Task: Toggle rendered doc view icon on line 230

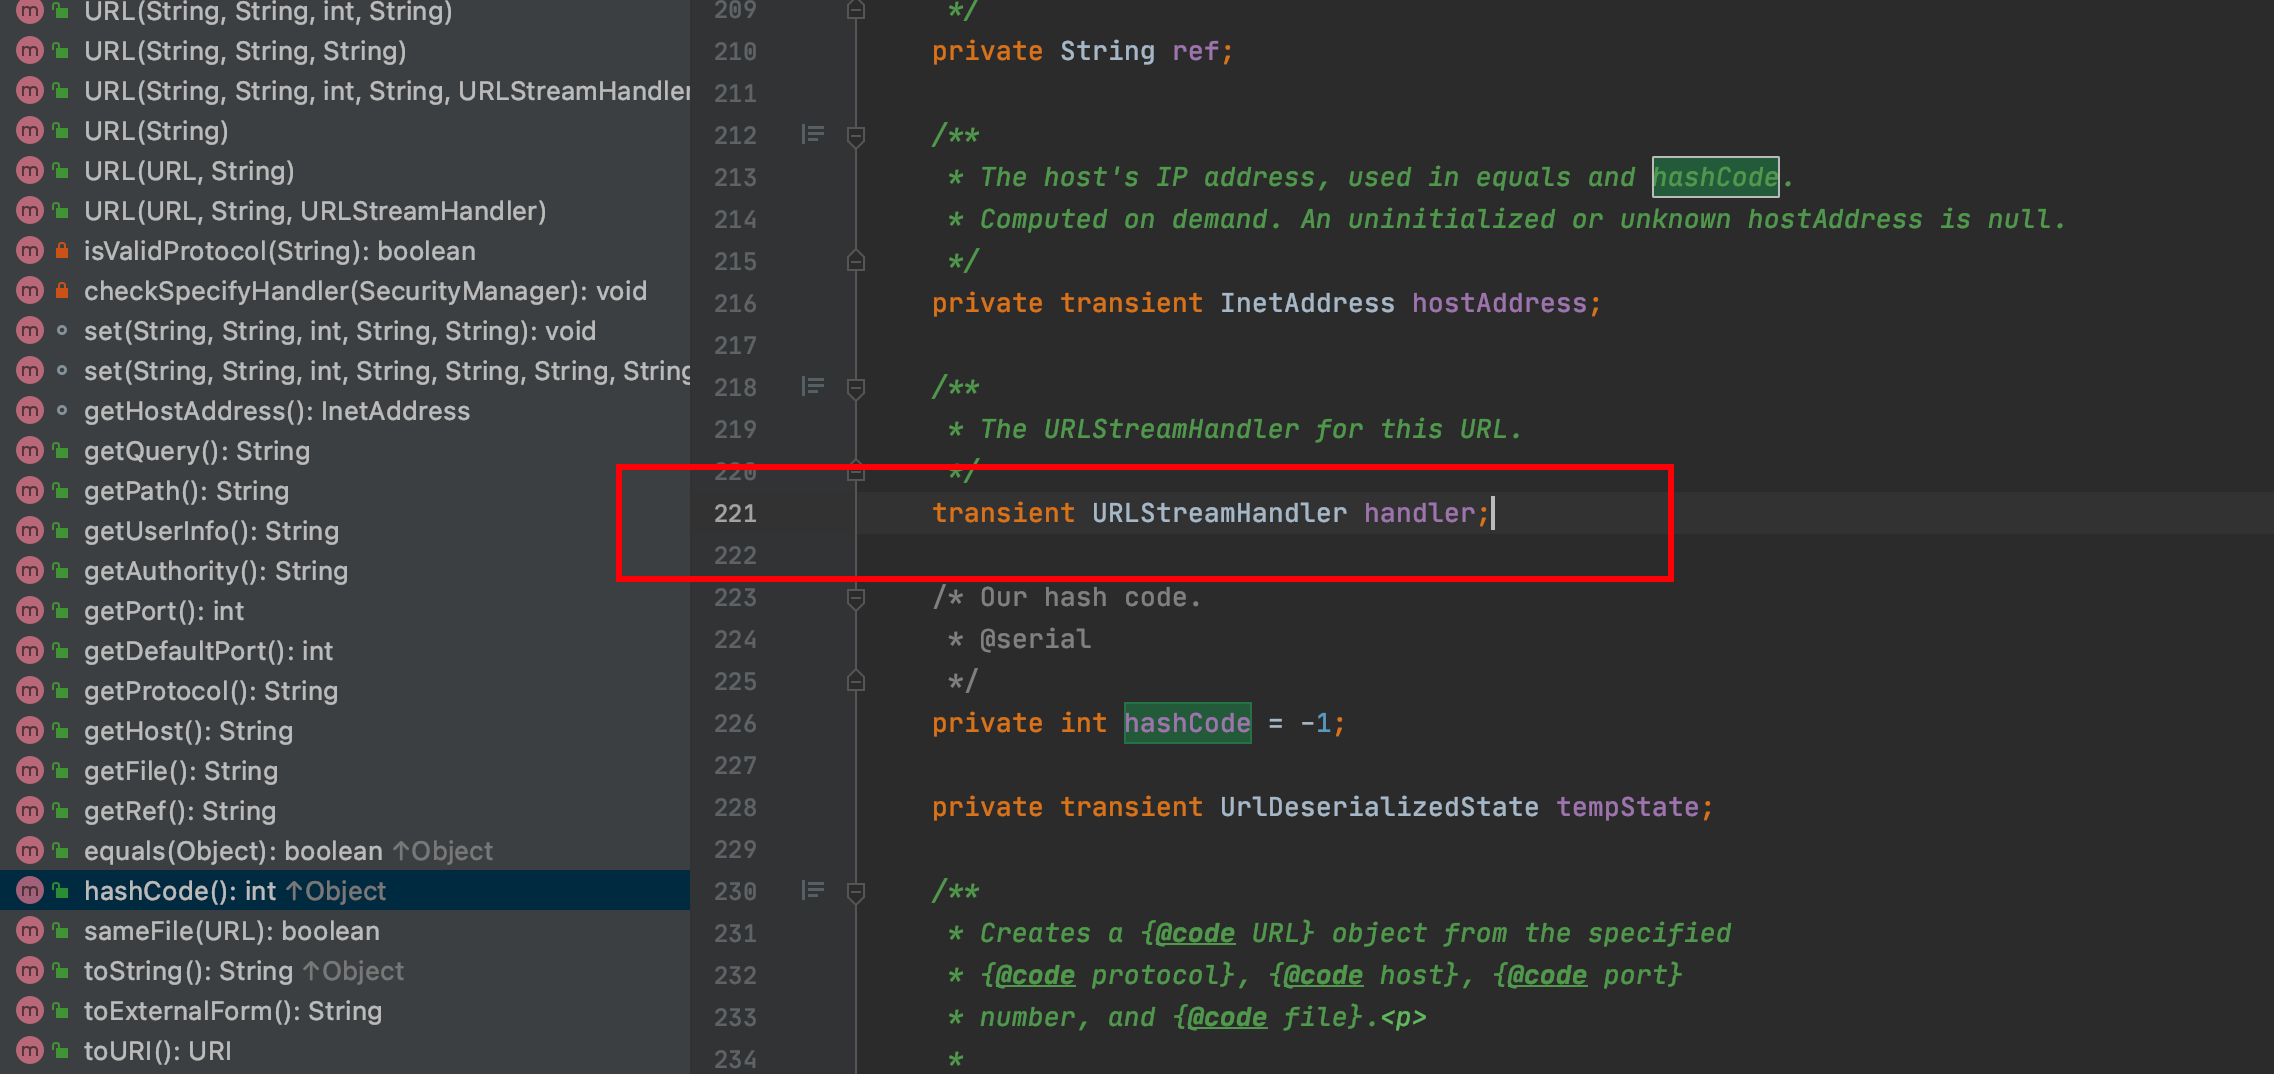Action: pos(813,890)
